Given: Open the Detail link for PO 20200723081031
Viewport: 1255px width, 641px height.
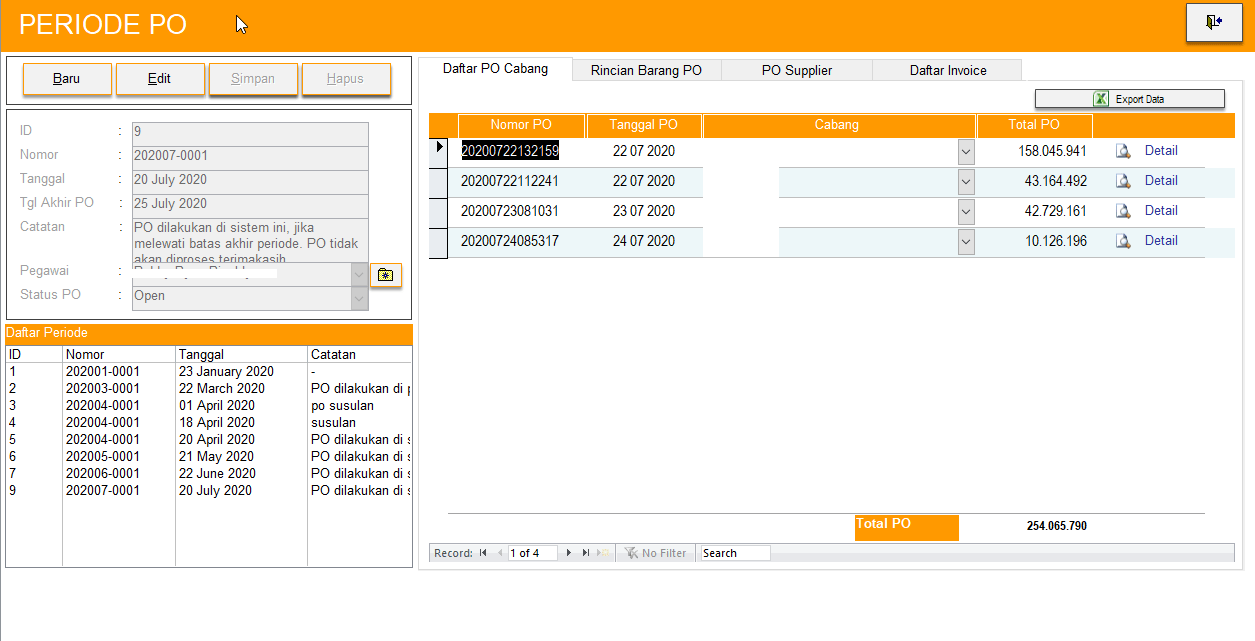Looking at the screenshot, I should pyautogui.click(x=1161, y=211).
